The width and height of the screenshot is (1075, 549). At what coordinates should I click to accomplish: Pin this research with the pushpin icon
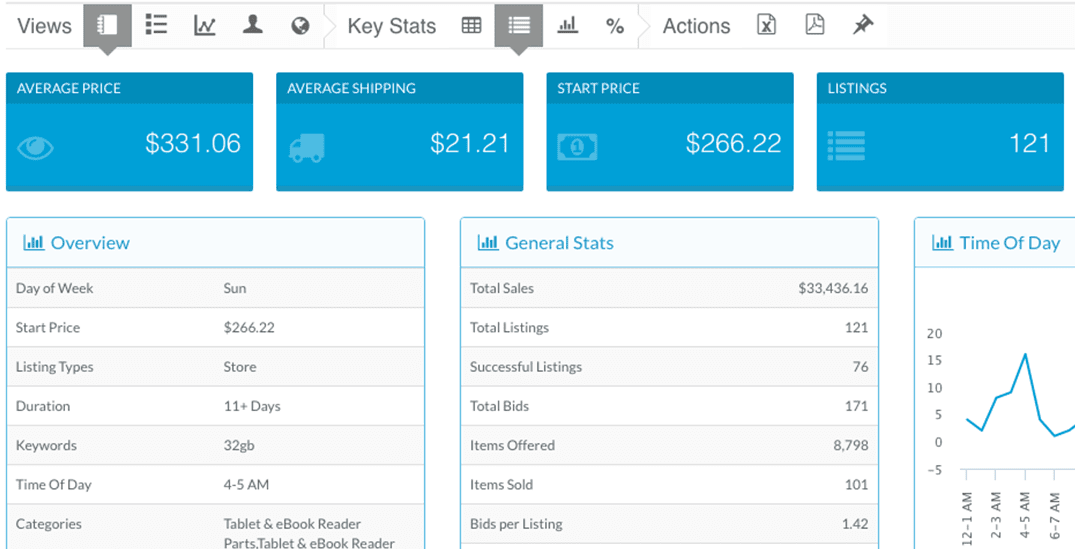(862, 26)
